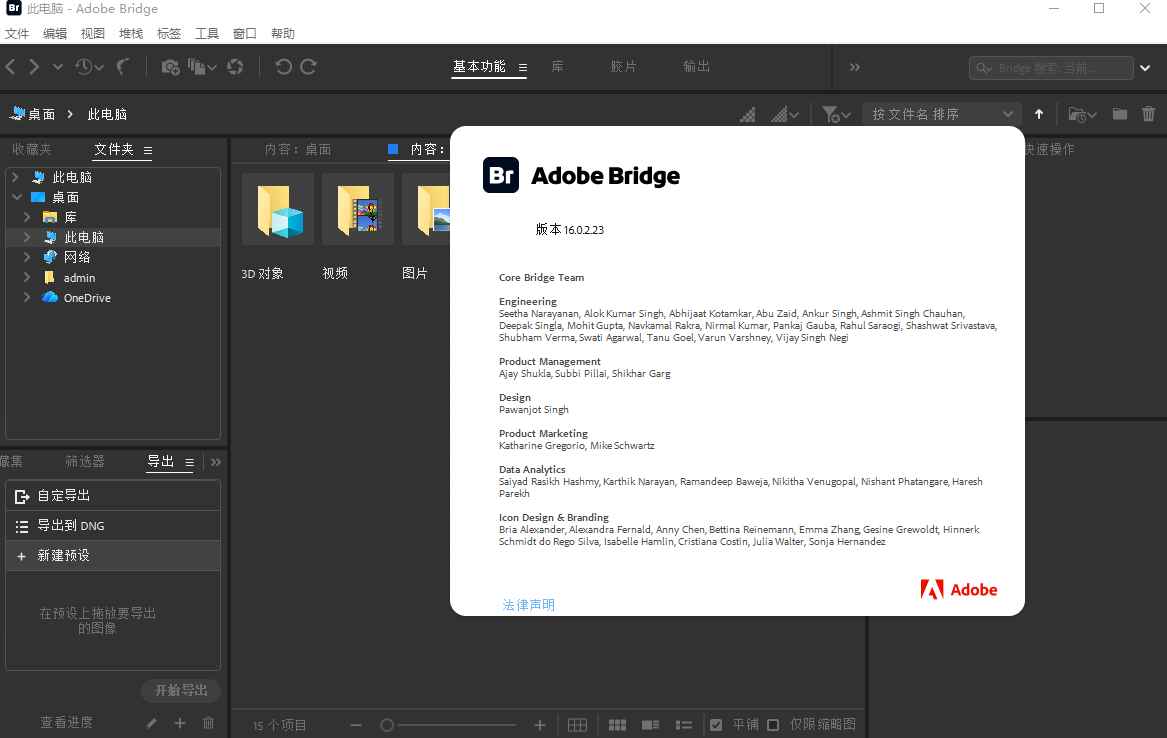Go forward with the right arrow
Viewport: 1167px width, 738px height.
[x=33, y=67]
